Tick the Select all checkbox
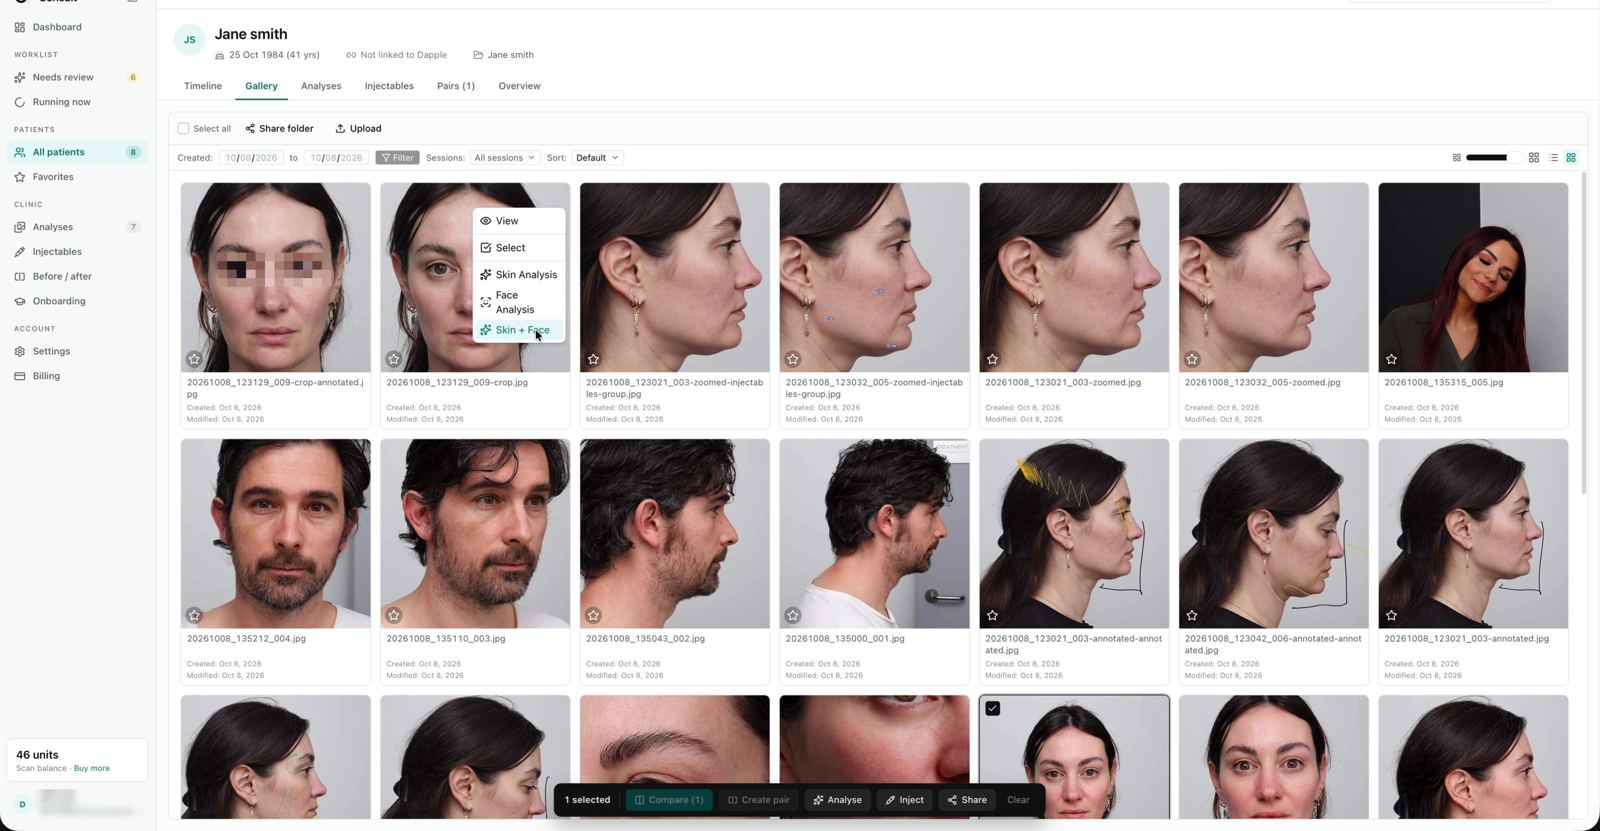The image size is (1600, 831). point(183,128)
